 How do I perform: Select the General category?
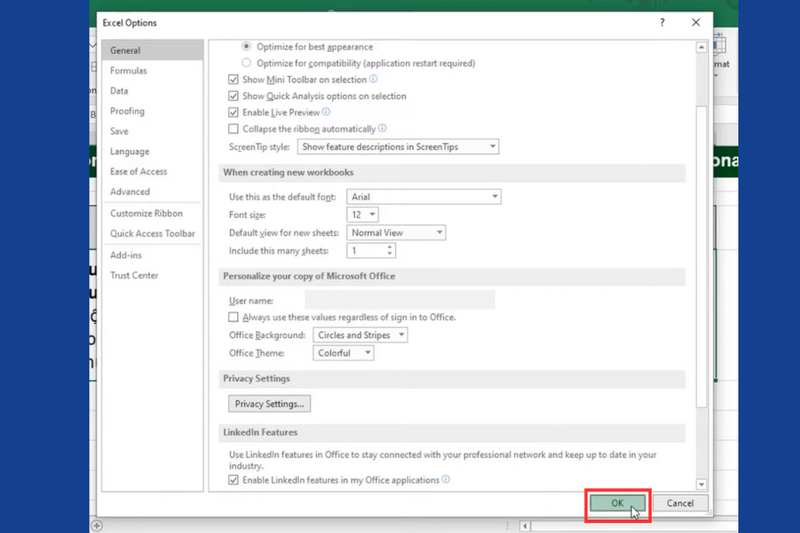pos(153,50)
